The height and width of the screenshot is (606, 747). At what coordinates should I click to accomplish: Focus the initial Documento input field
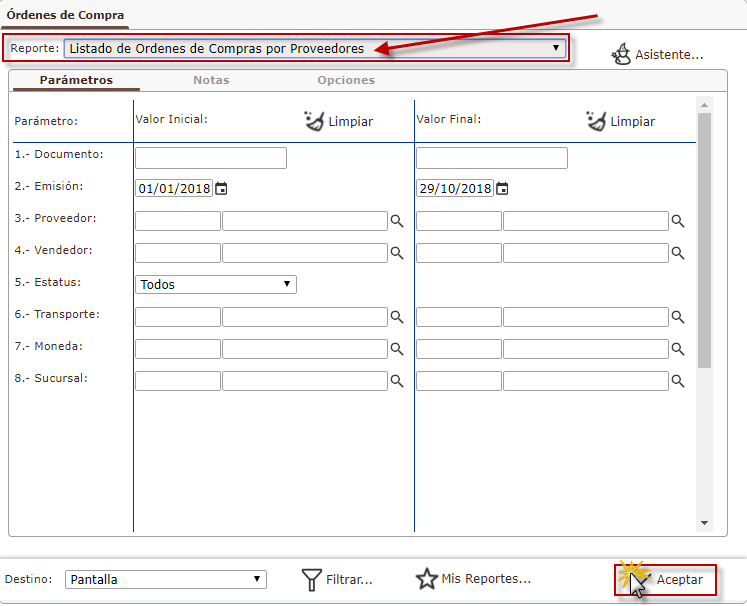211,158
